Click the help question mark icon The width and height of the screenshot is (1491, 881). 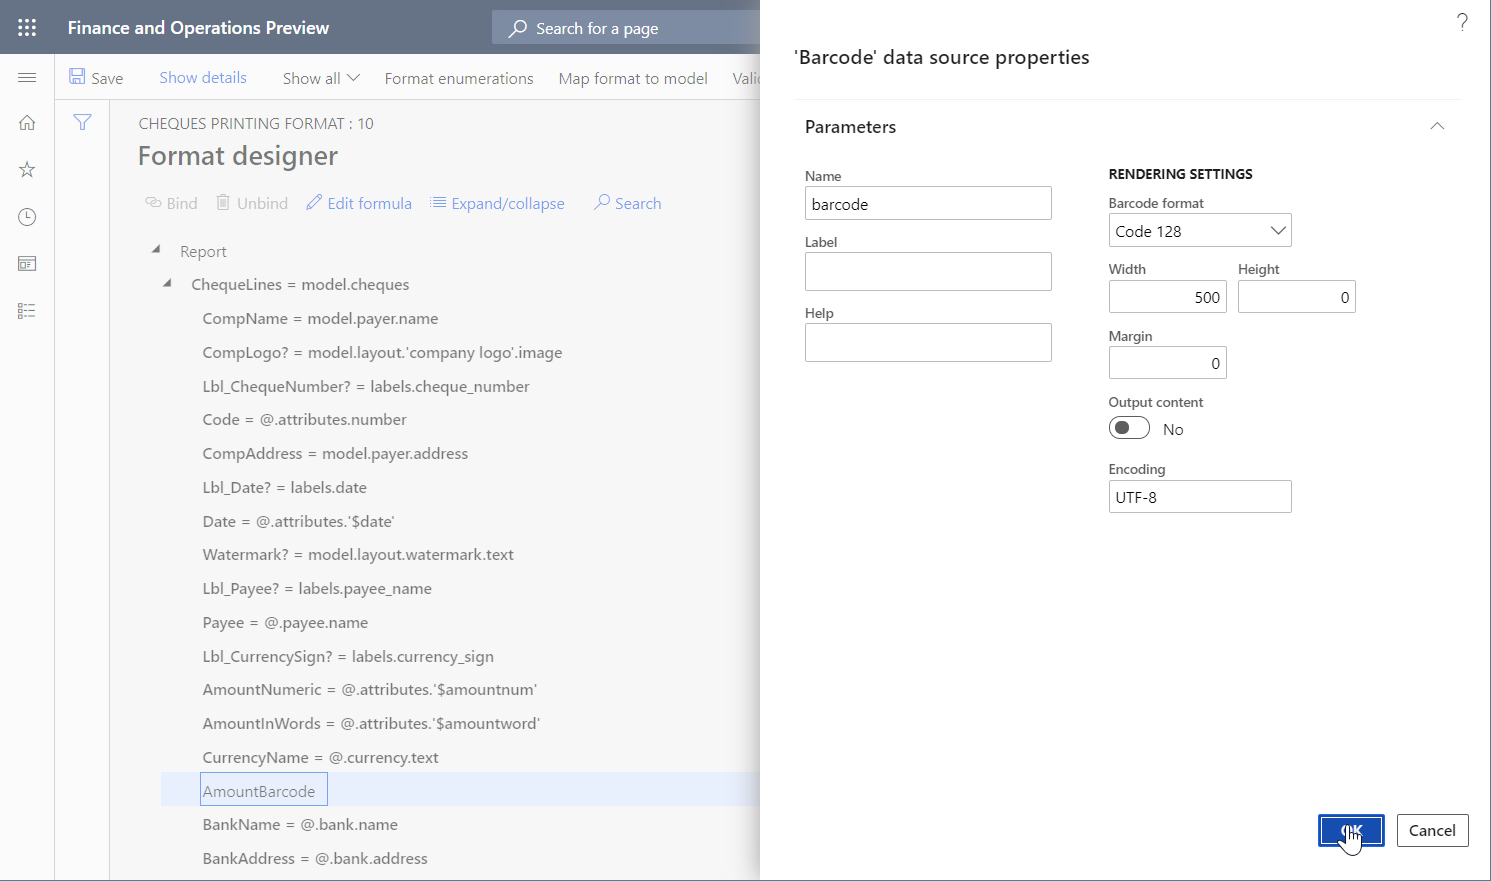tap(1462, 22)
